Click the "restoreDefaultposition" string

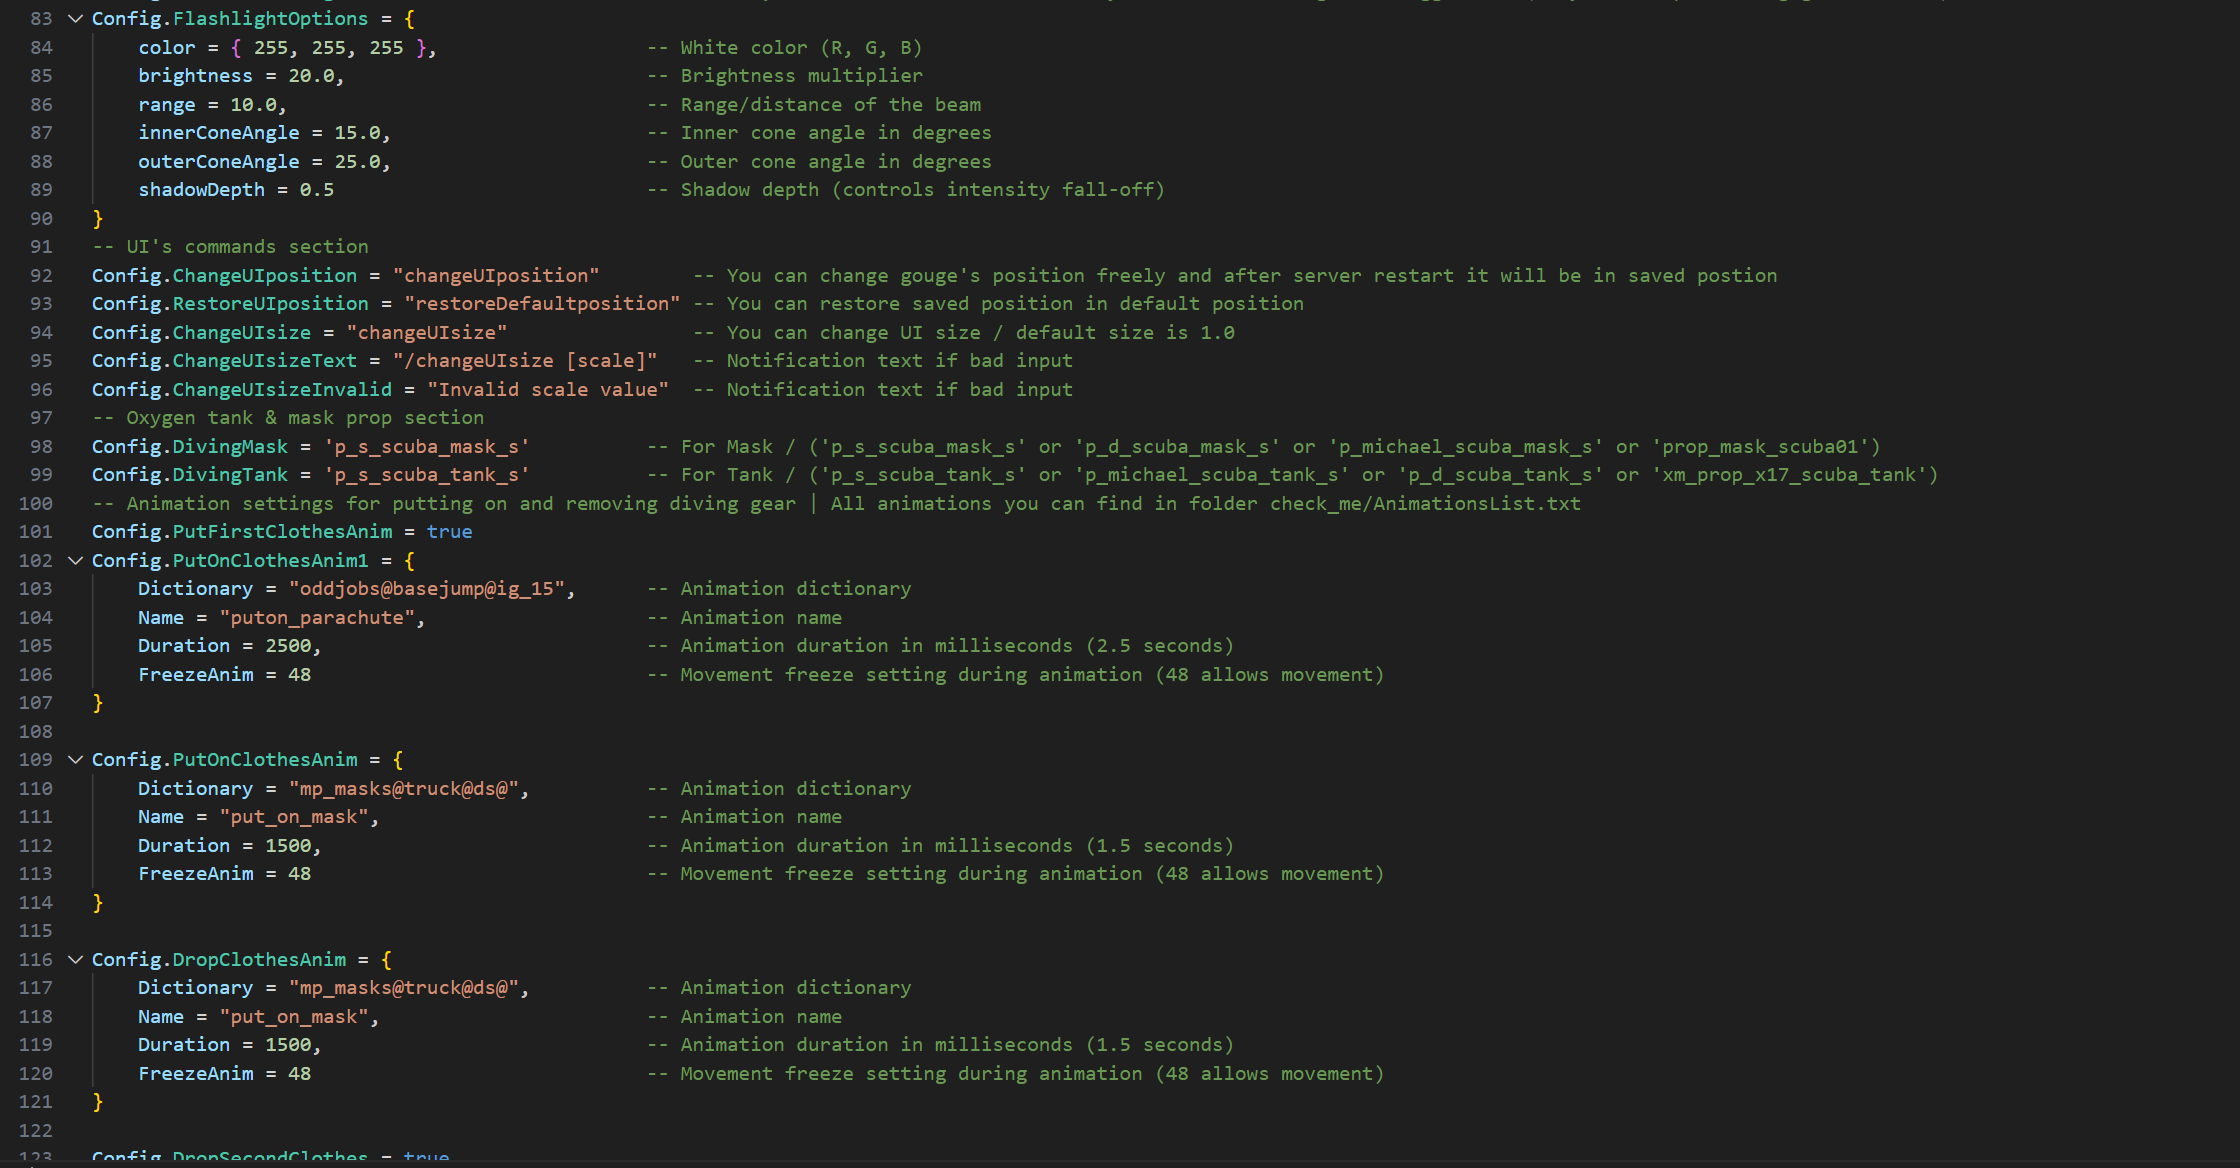pos(542,304)
